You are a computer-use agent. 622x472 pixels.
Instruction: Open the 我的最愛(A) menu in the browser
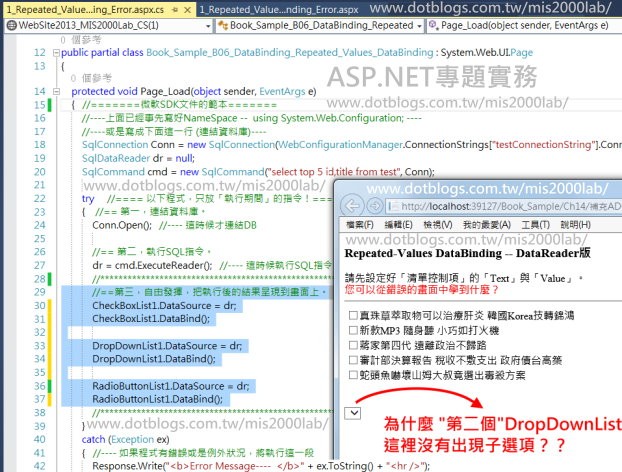[x=487, y=225]
